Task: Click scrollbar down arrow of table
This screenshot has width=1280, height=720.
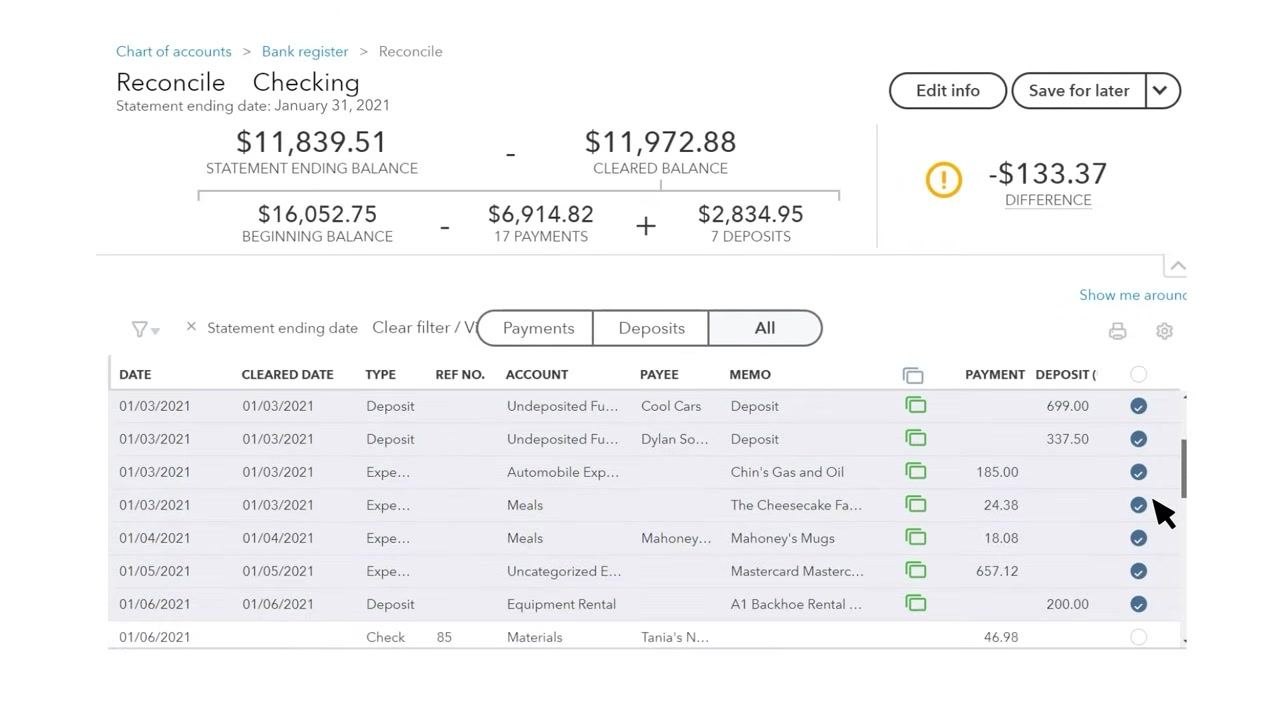Action: tap(1184, 641)
